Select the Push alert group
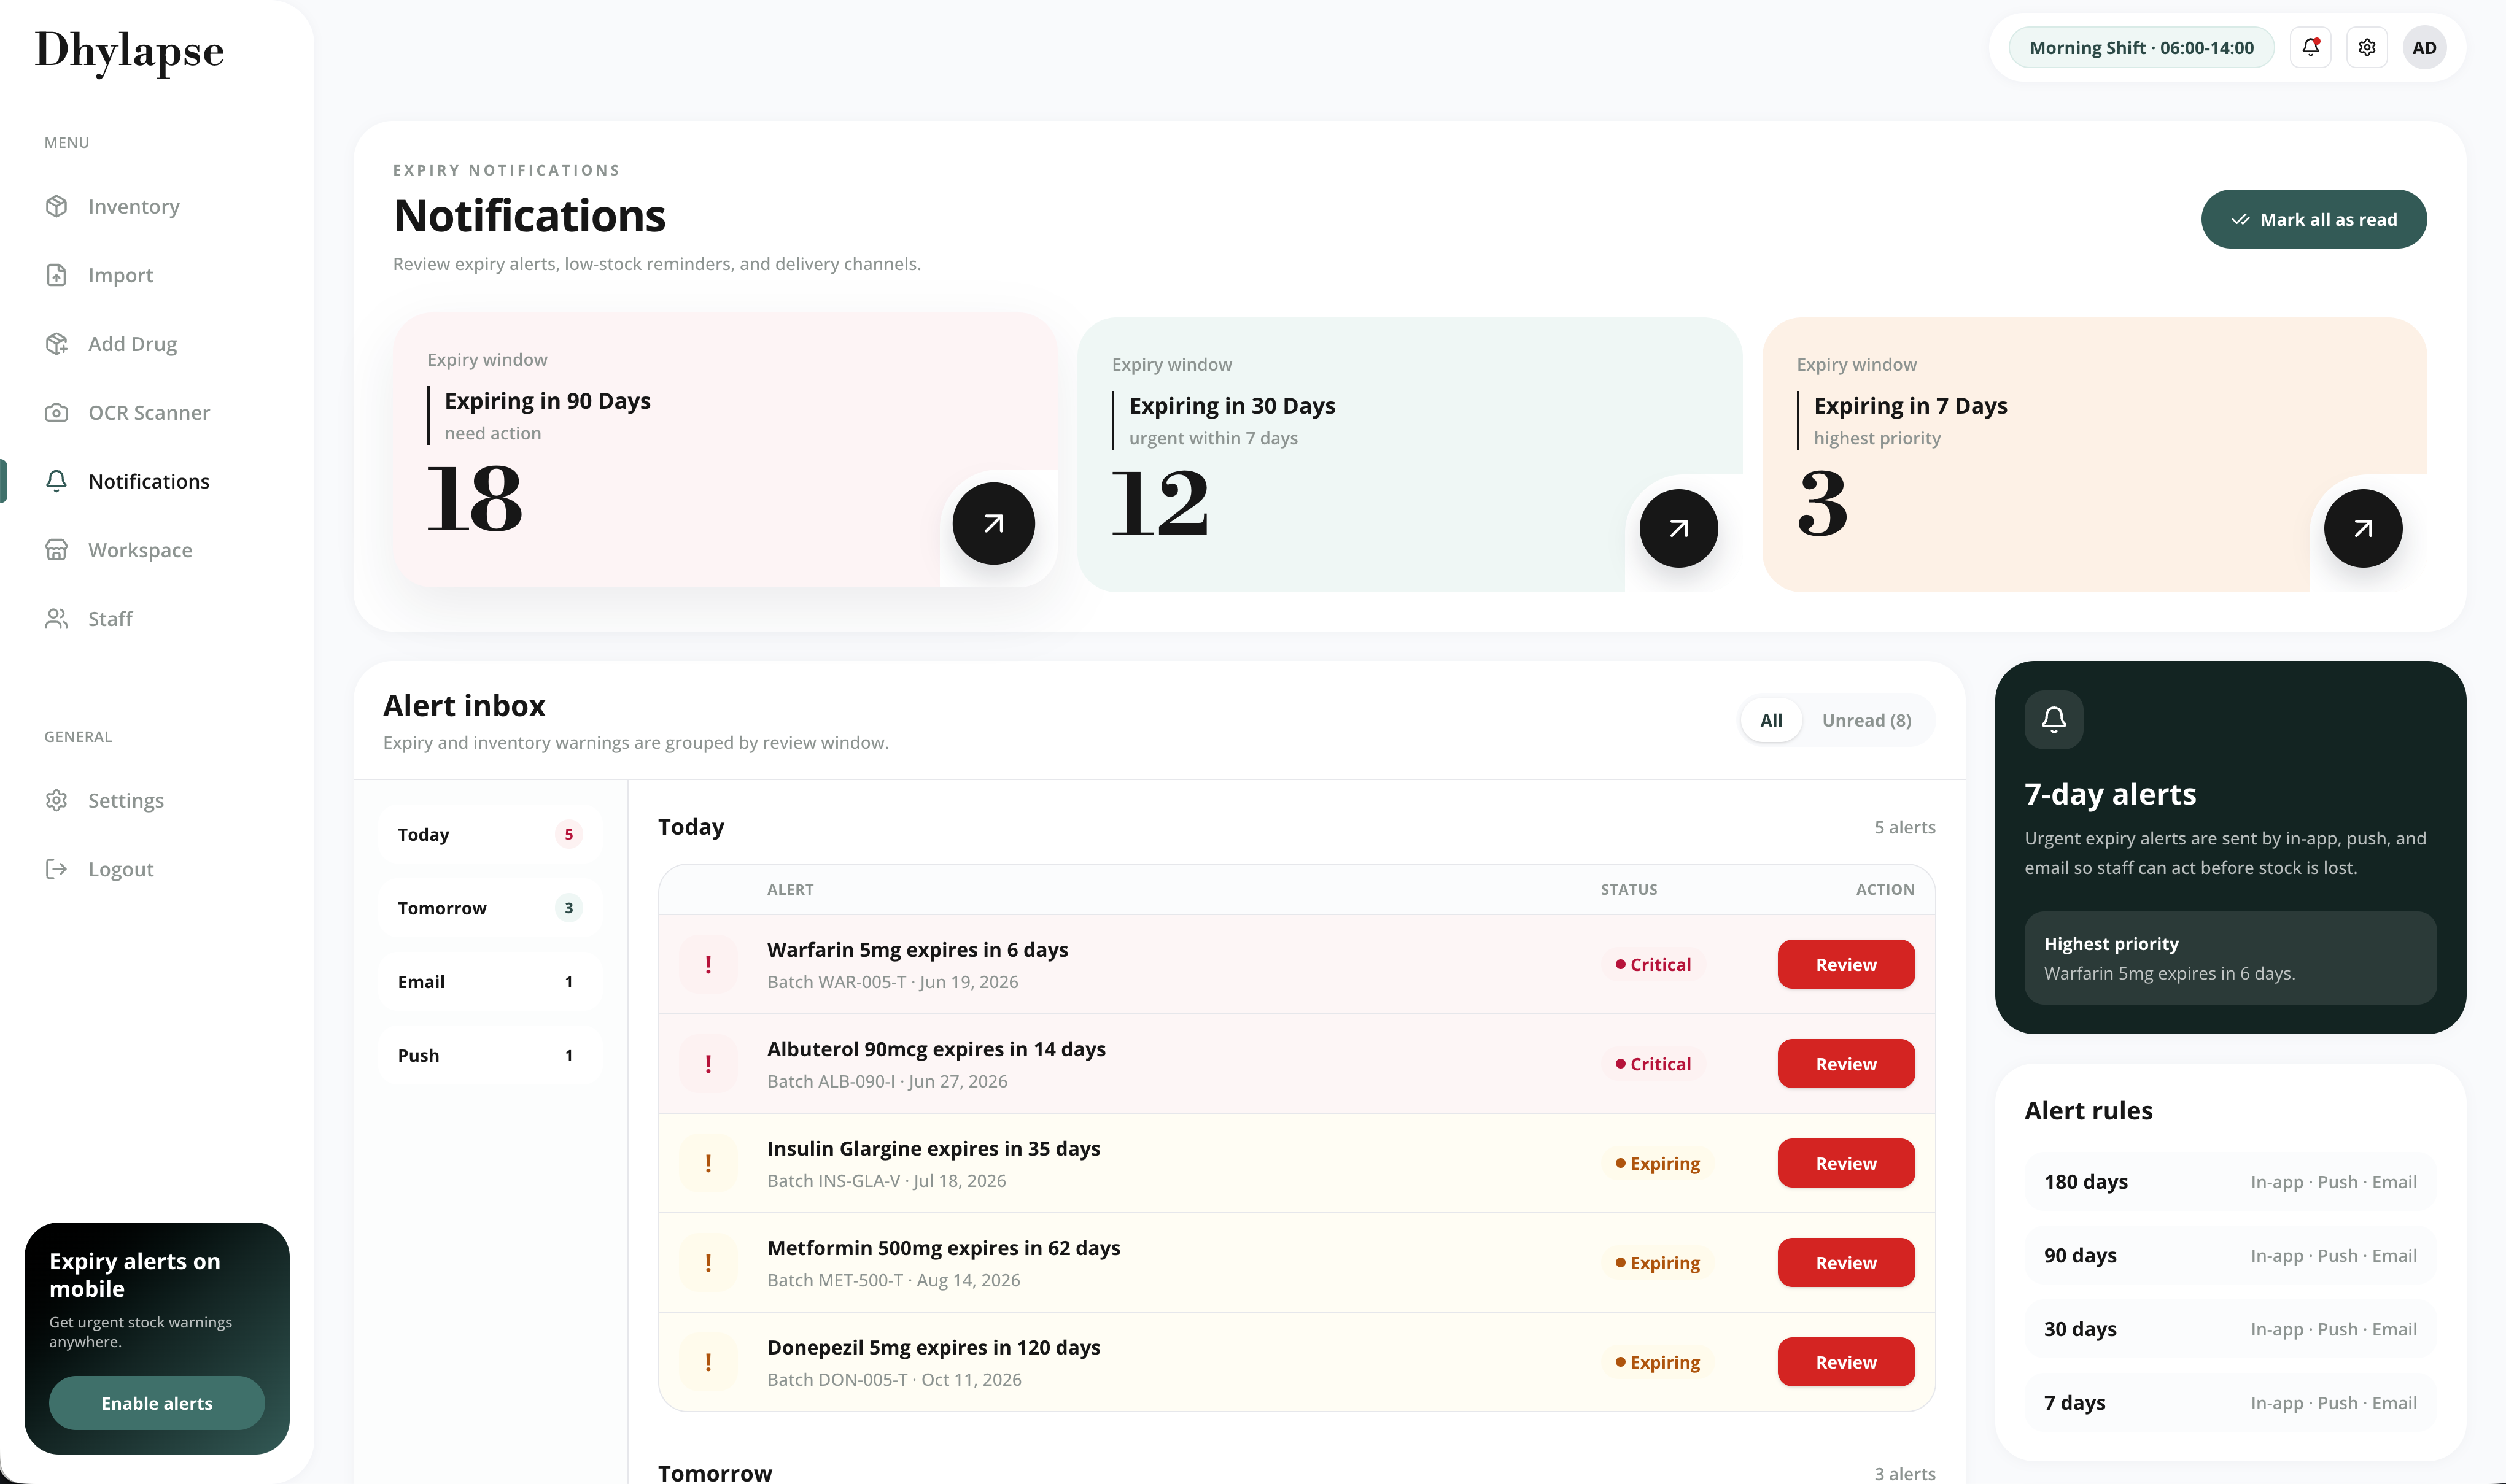The width and height of the screenshot is (2506, 1484). click(x=490, y=1055)
